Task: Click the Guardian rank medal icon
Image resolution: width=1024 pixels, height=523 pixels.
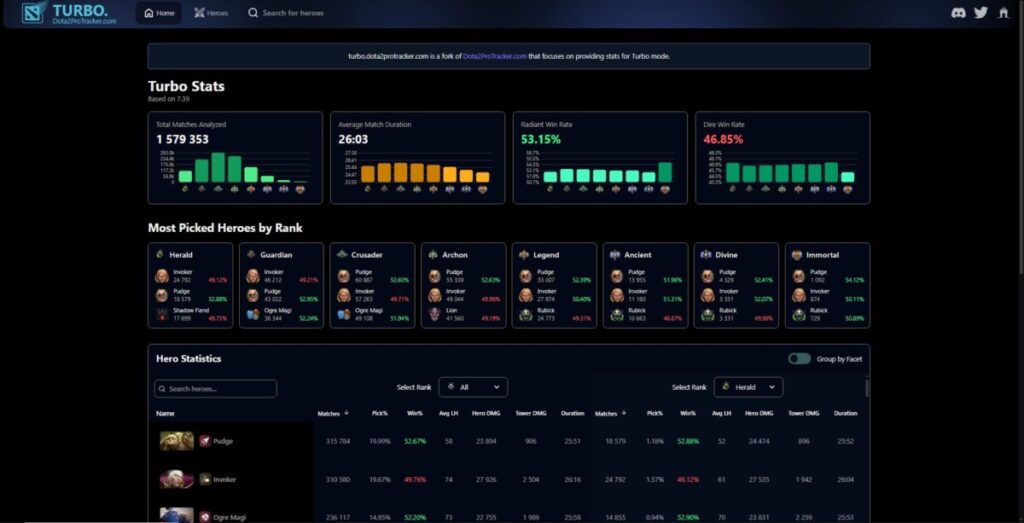Action: pos(251,255)
